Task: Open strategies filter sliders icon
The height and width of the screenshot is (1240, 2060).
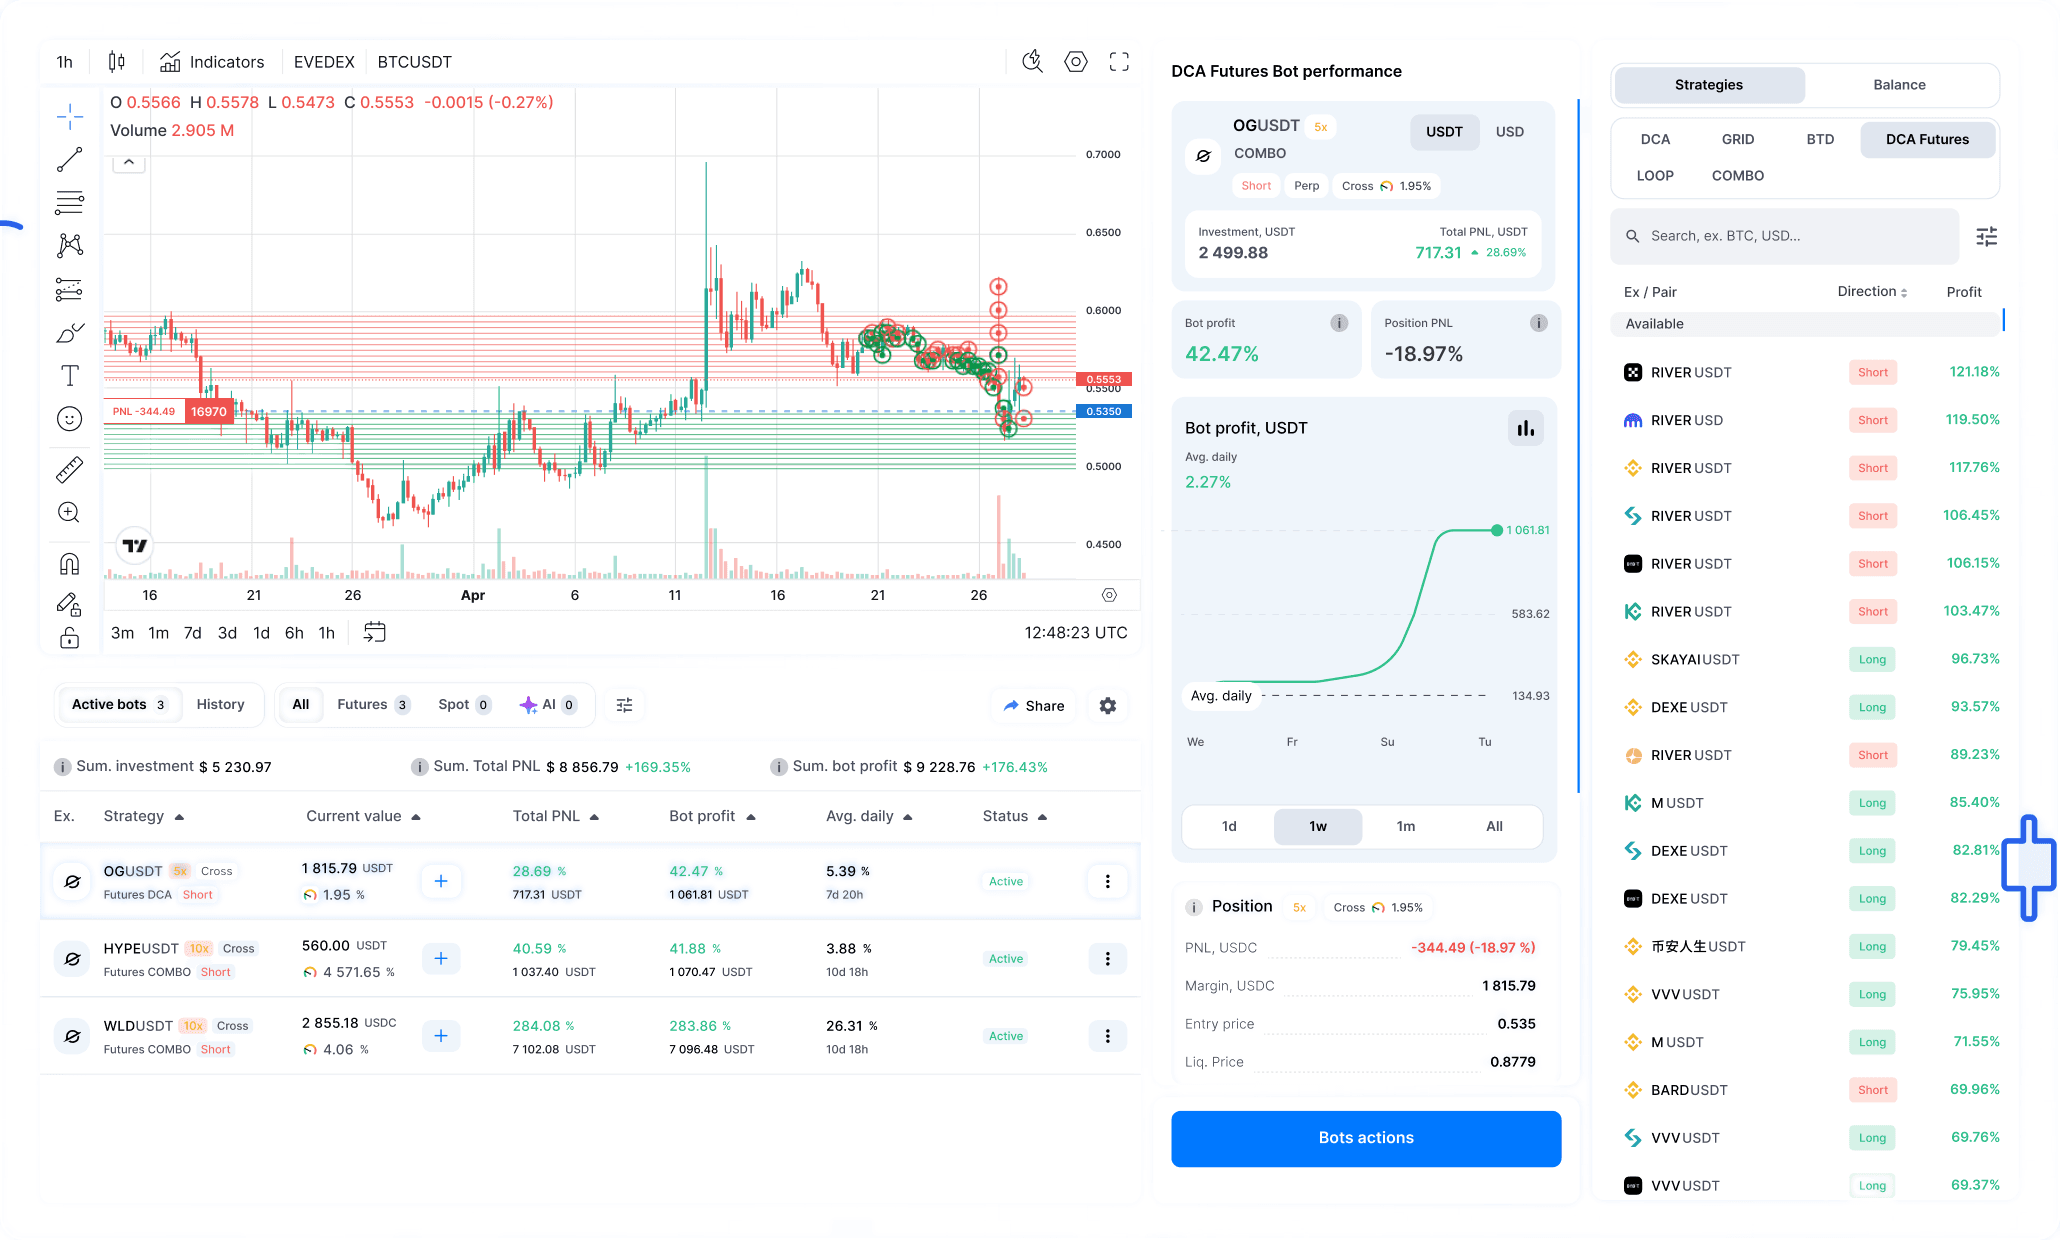Action: point(1987,236)
